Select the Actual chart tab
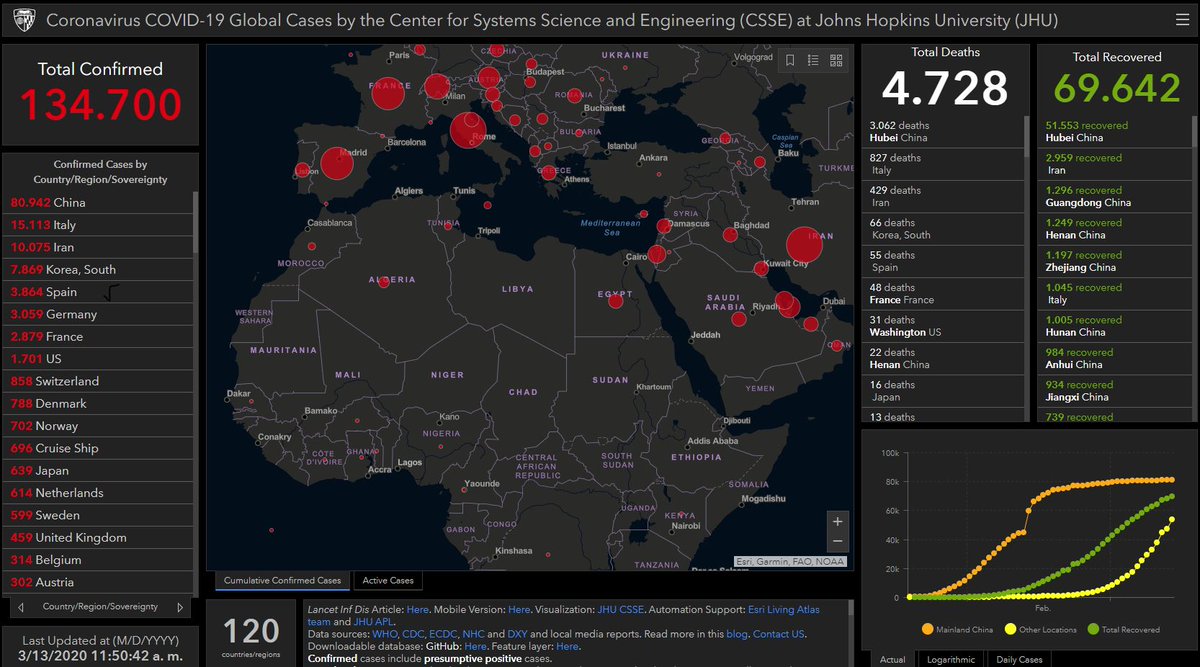1200x667 pixels. coord(892,659)
